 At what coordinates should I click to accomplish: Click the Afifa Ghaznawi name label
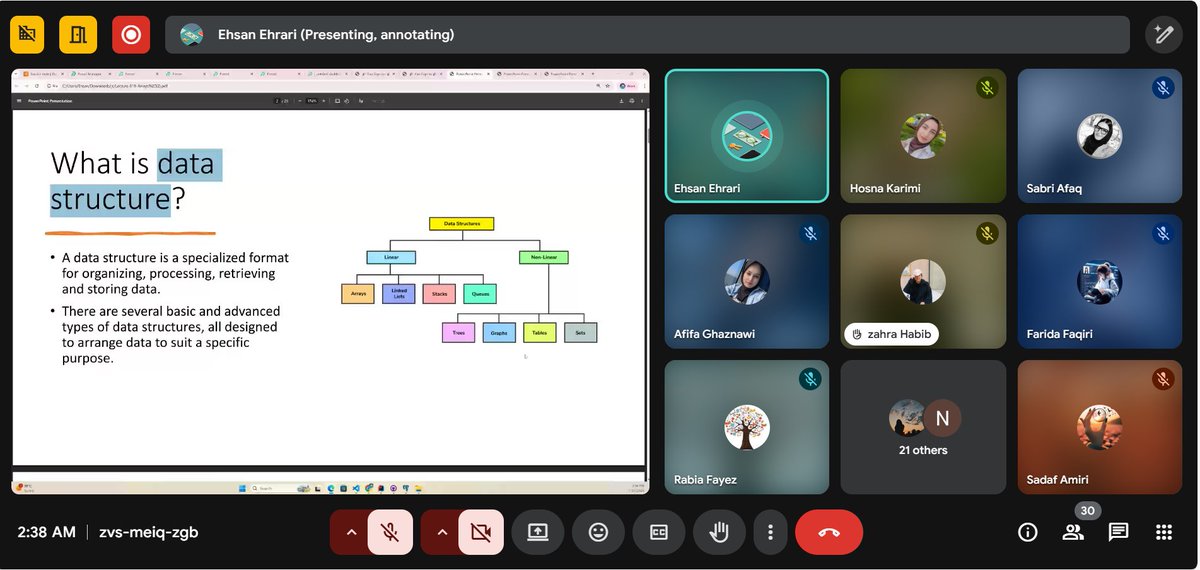(714, 334)
